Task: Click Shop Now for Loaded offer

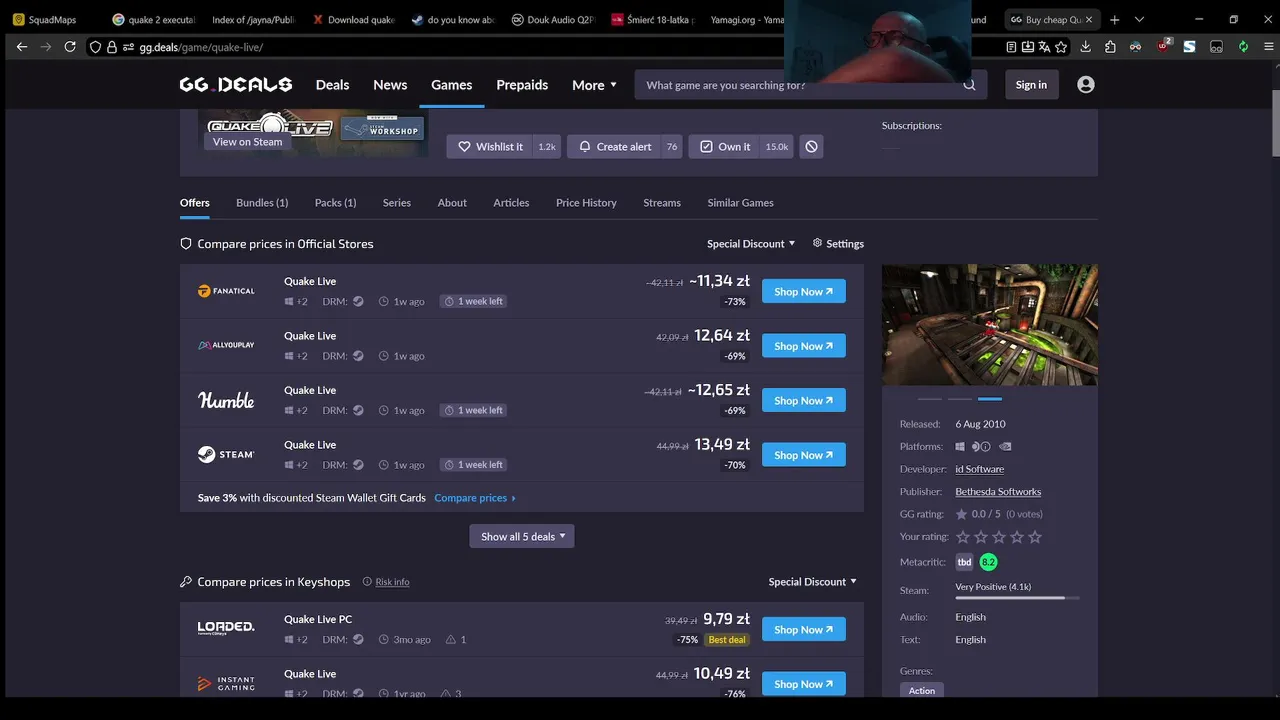Action: click(x=804, y=629)
